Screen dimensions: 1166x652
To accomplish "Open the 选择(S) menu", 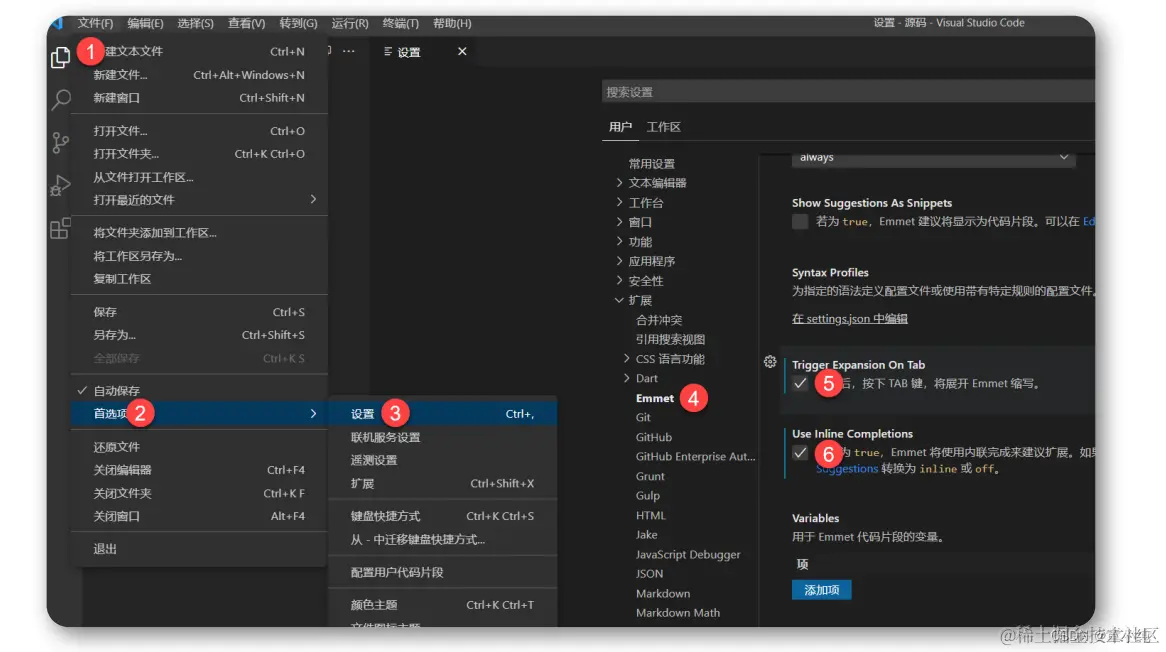I will pos(196,23).
